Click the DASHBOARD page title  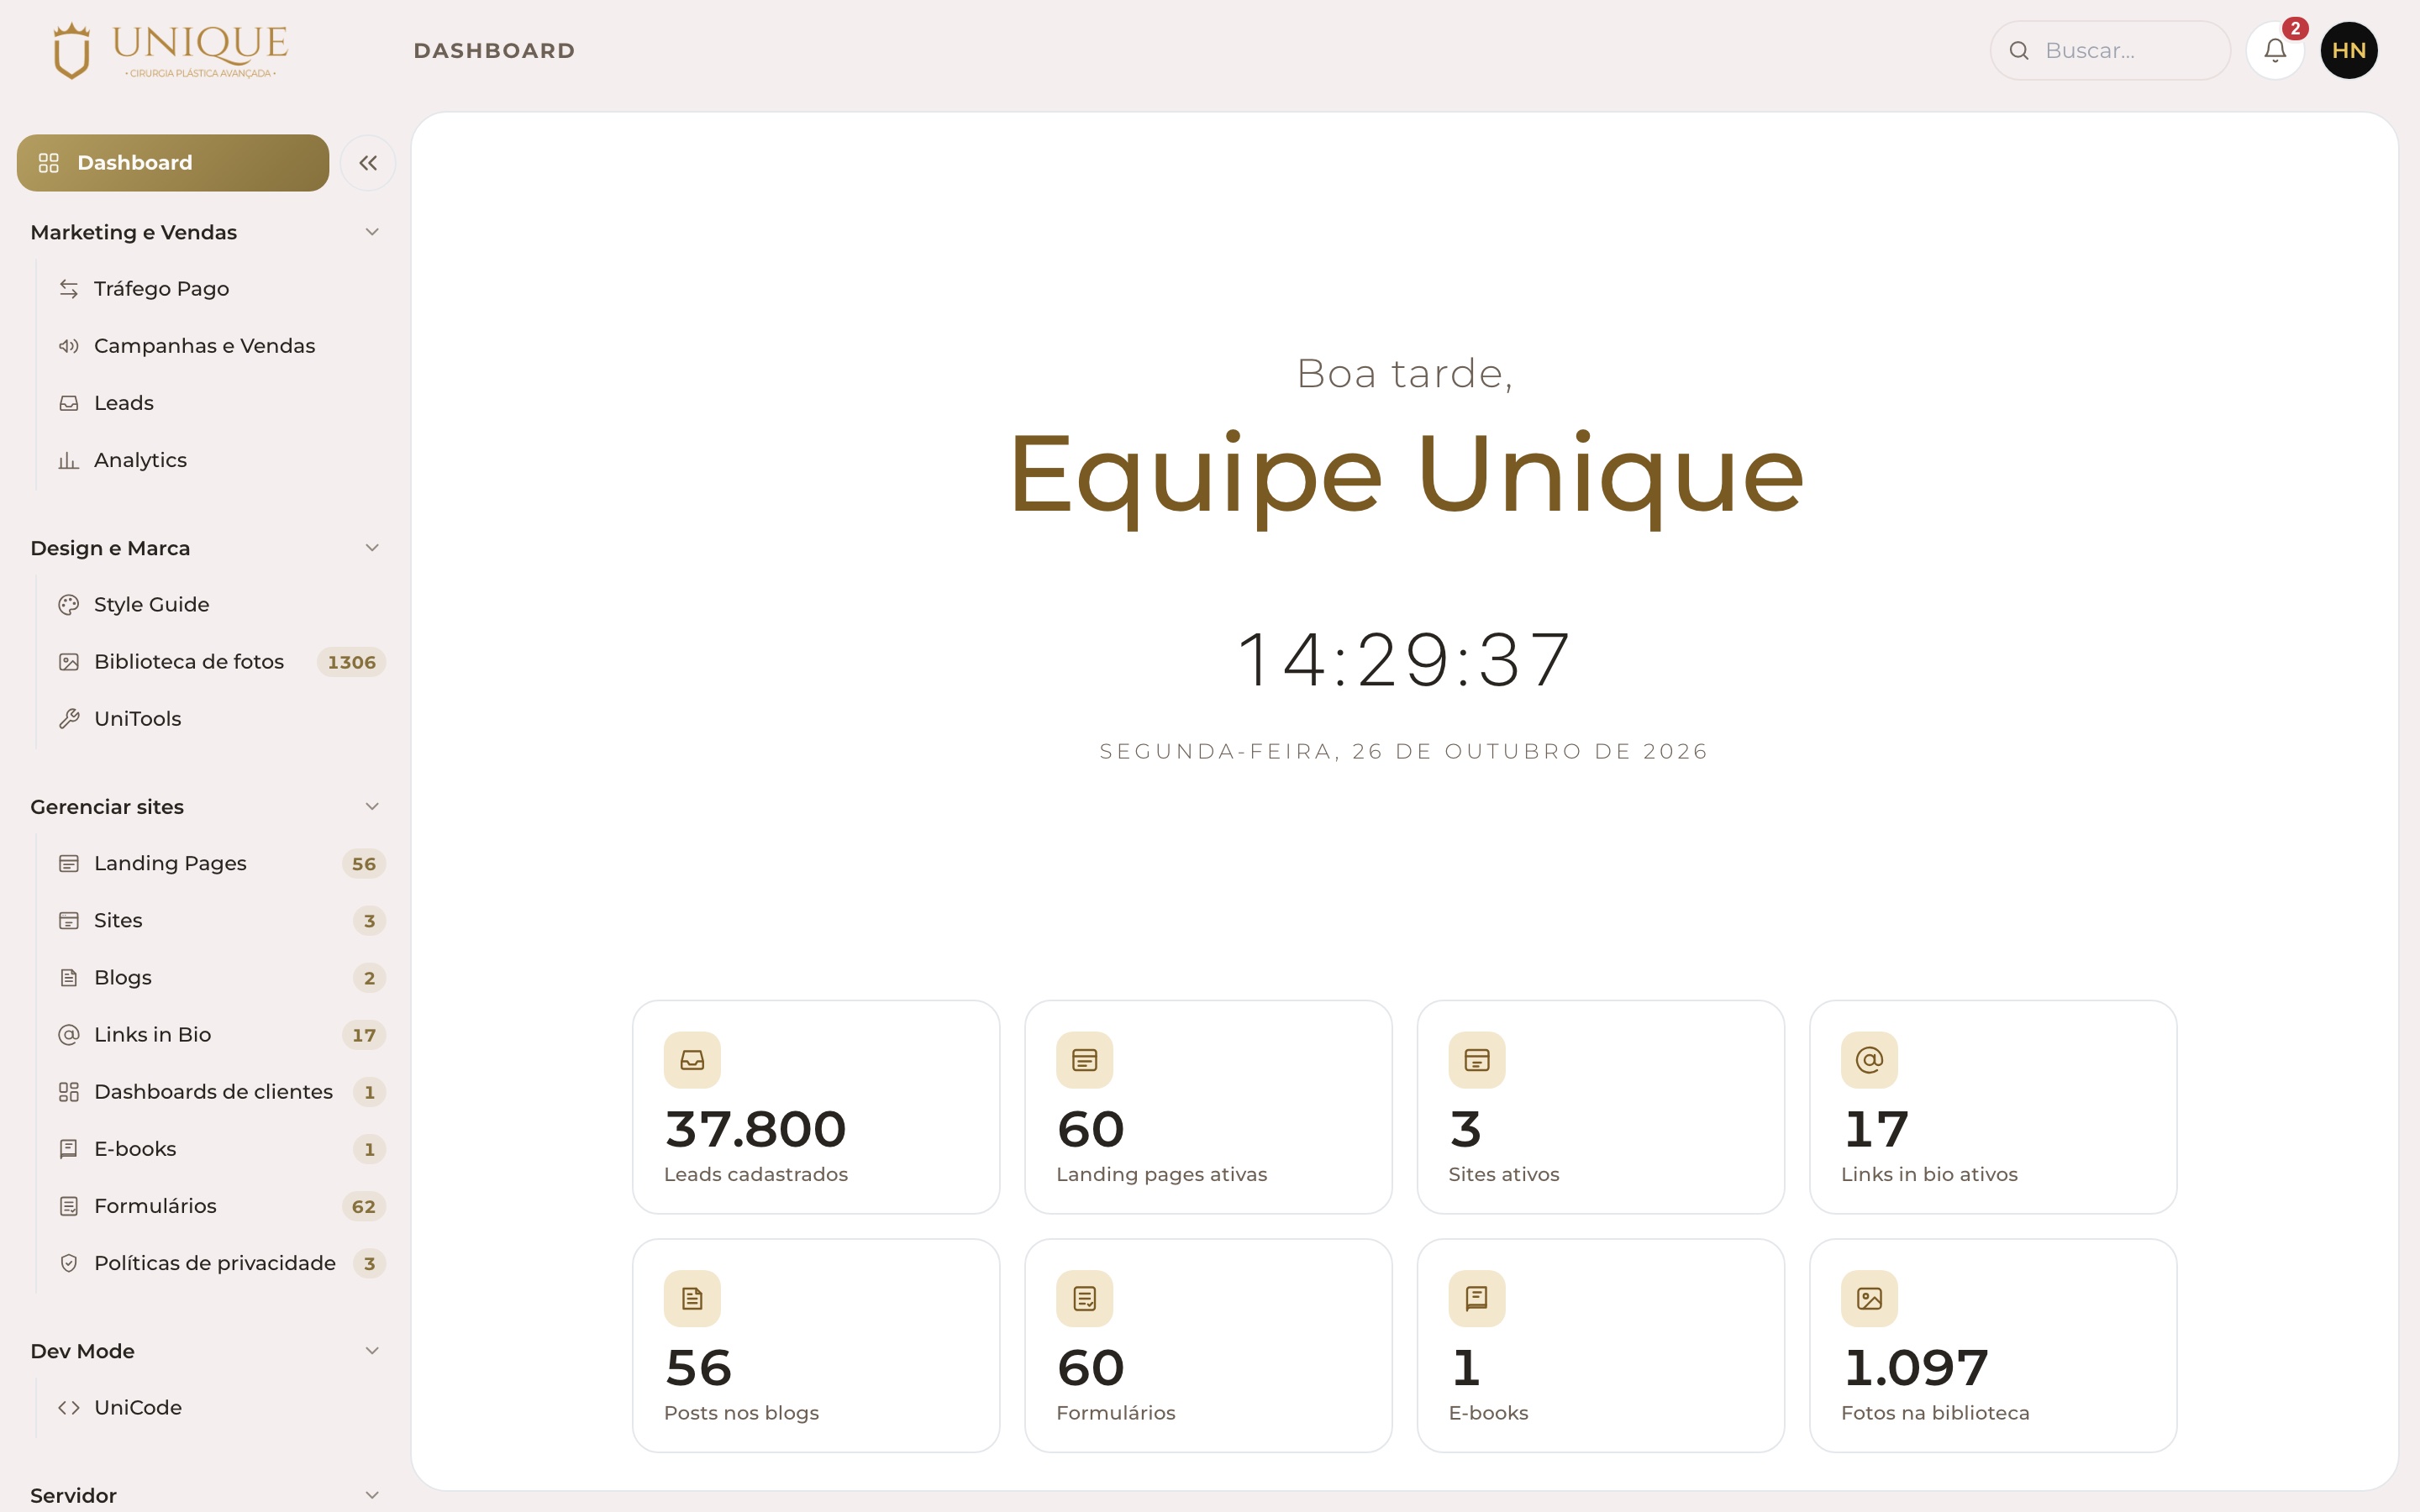click(x=495, y=51)
